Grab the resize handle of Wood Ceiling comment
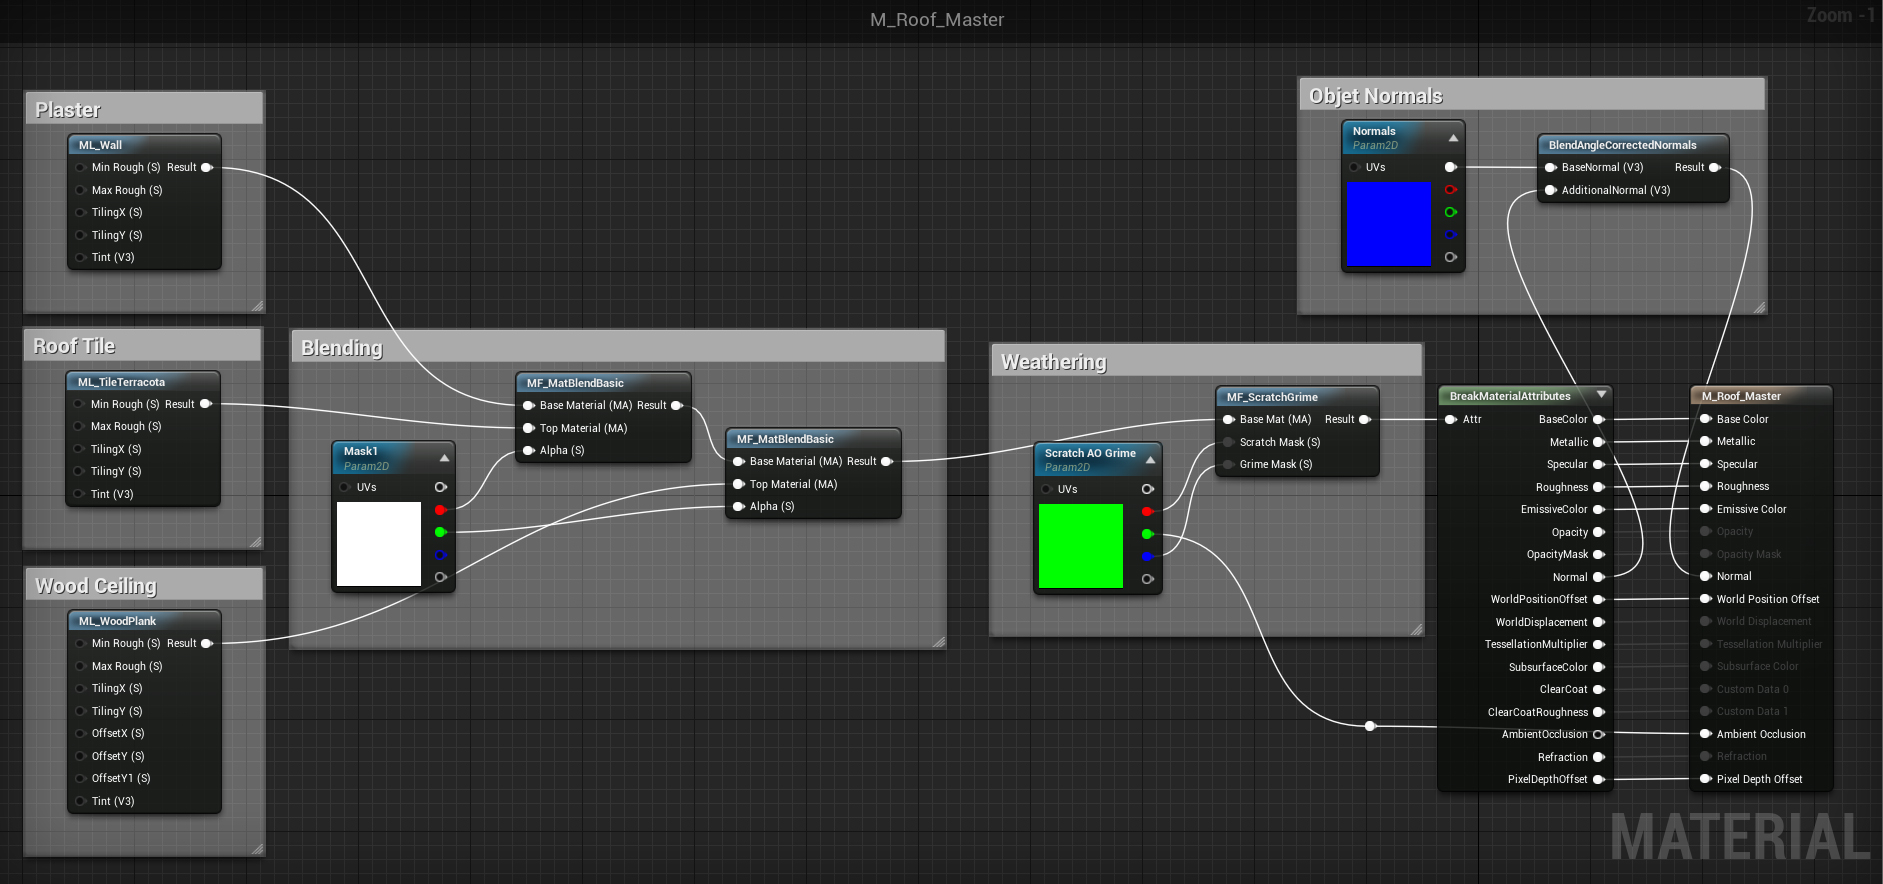 pyautogui.click(x=257, y=848)
